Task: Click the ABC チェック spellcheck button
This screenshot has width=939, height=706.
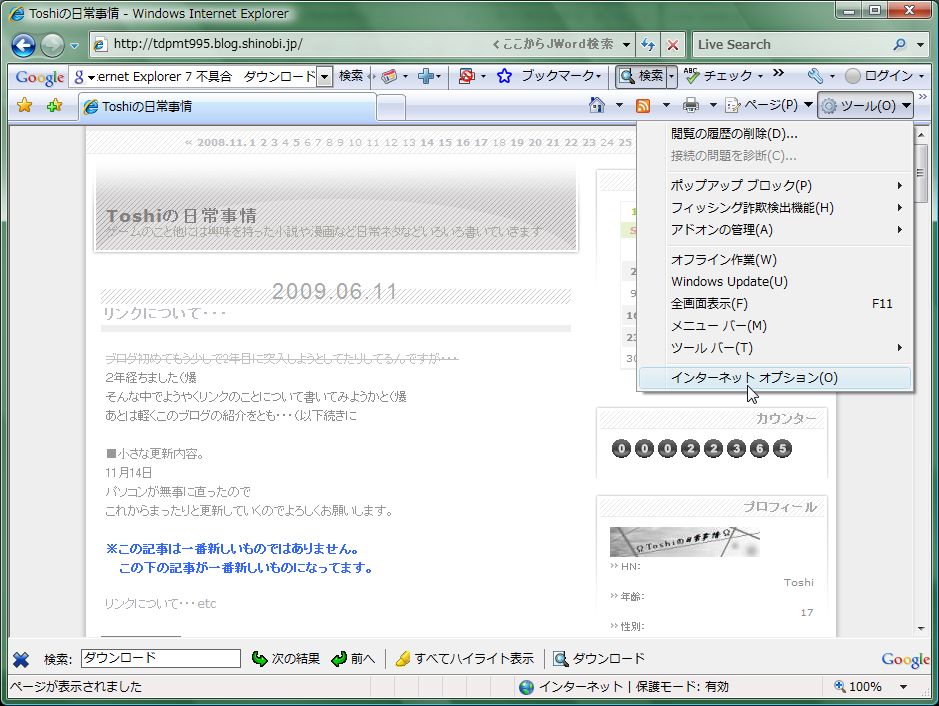Action: [x=717, y=75]
